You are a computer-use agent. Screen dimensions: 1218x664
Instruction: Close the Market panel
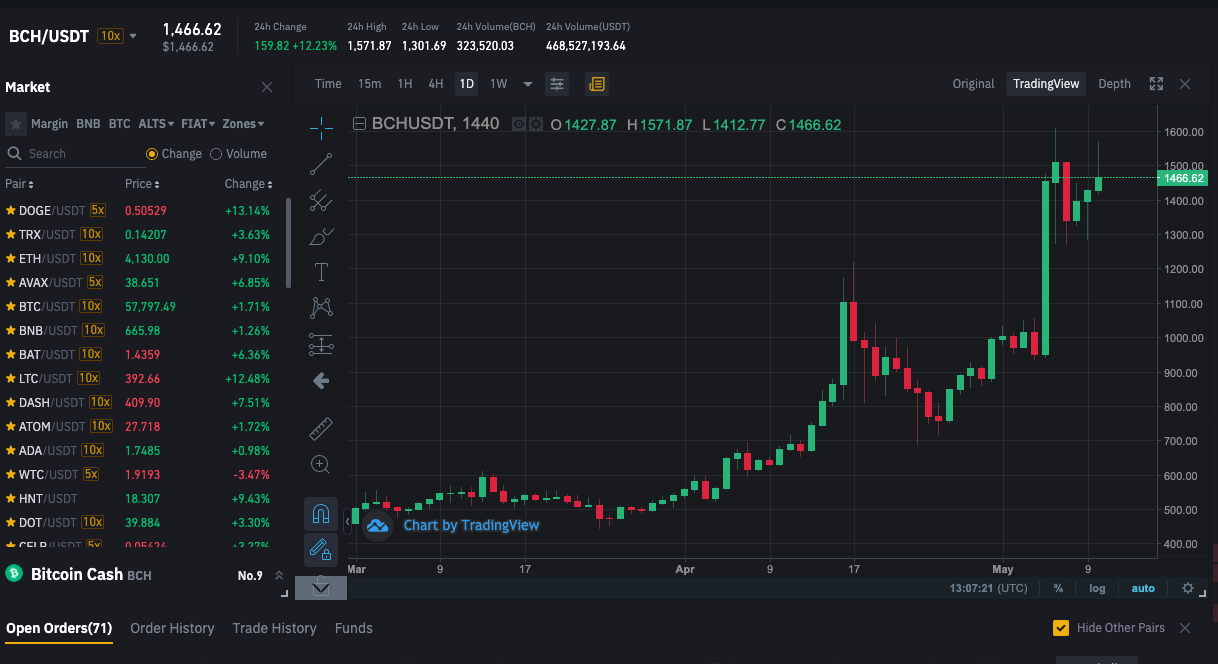coord(267,87)
